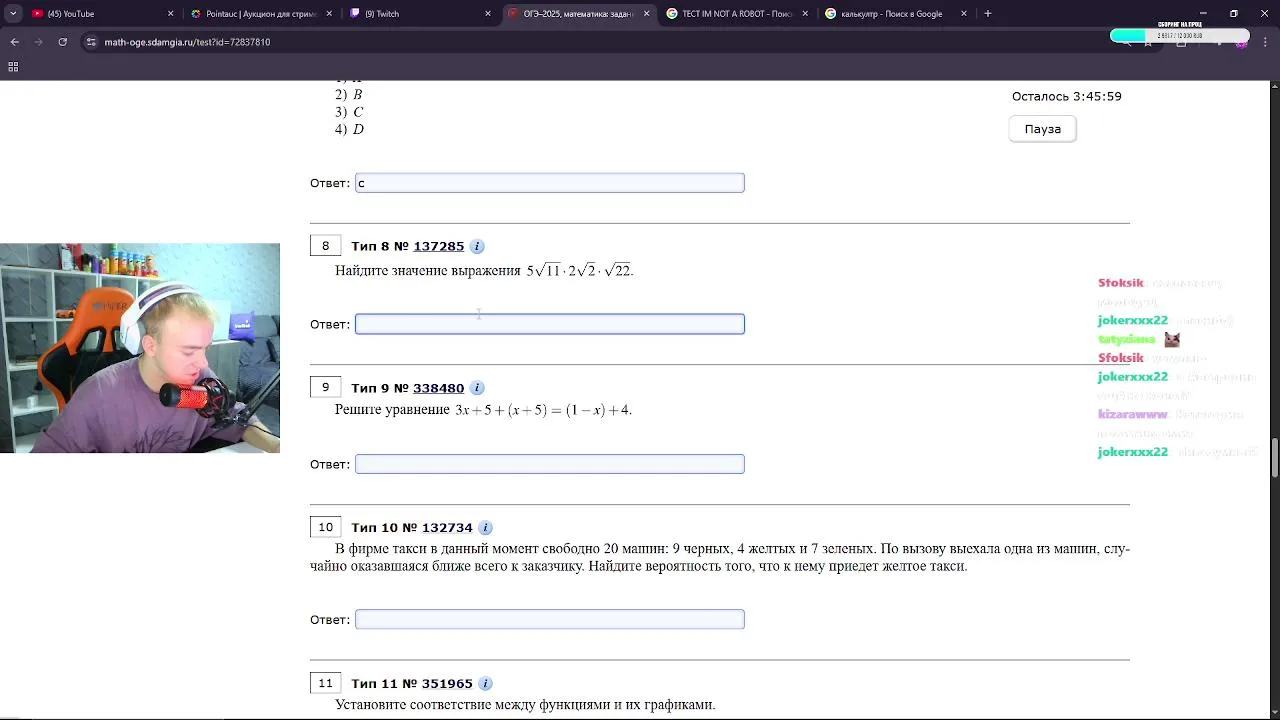Click chat username 'tatyxiana'
The height and width of the screenshot is (720, 1280).
tap(1126, 339)
